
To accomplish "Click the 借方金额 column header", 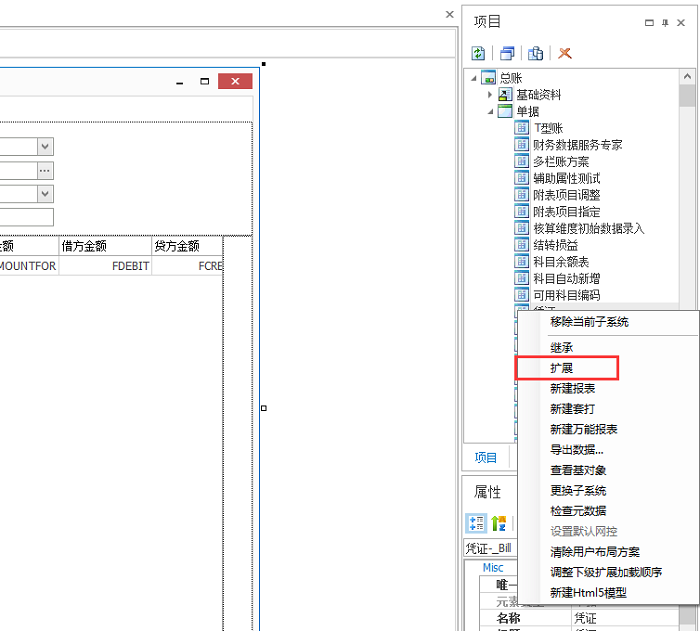I will [85, 245].
